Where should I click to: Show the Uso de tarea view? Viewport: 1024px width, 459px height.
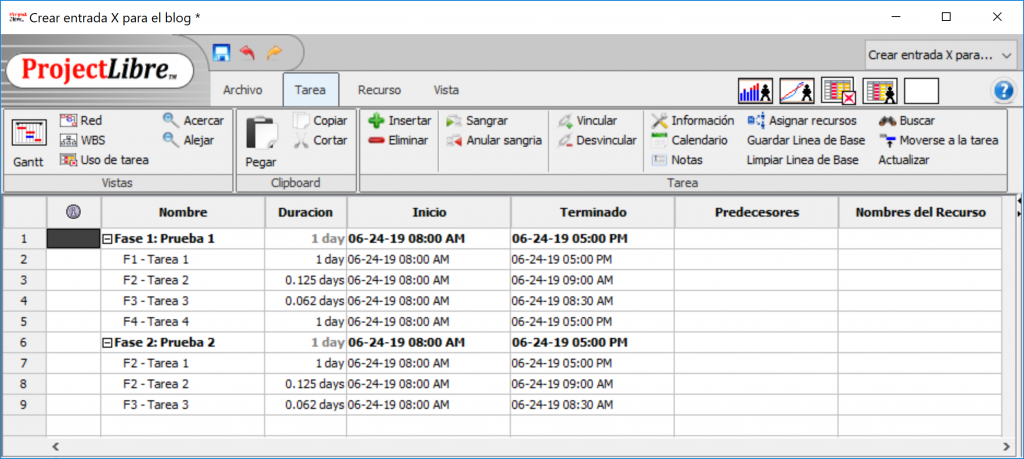click(x=104, y=159)
